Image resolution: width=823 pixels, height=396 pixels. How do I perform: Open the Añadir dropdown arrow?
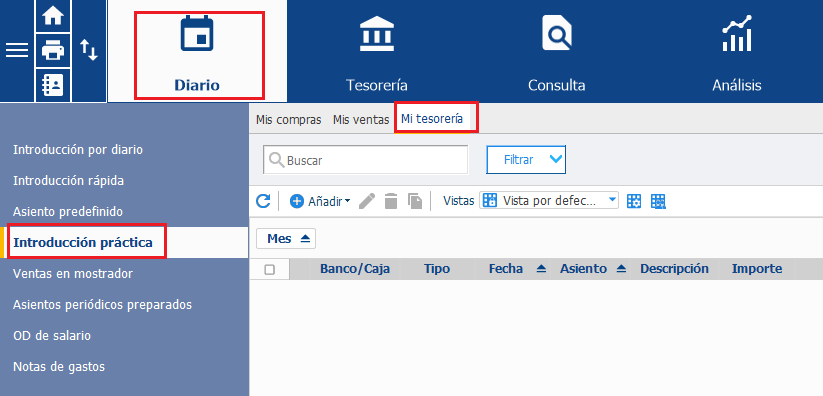(x=347, y=201)
